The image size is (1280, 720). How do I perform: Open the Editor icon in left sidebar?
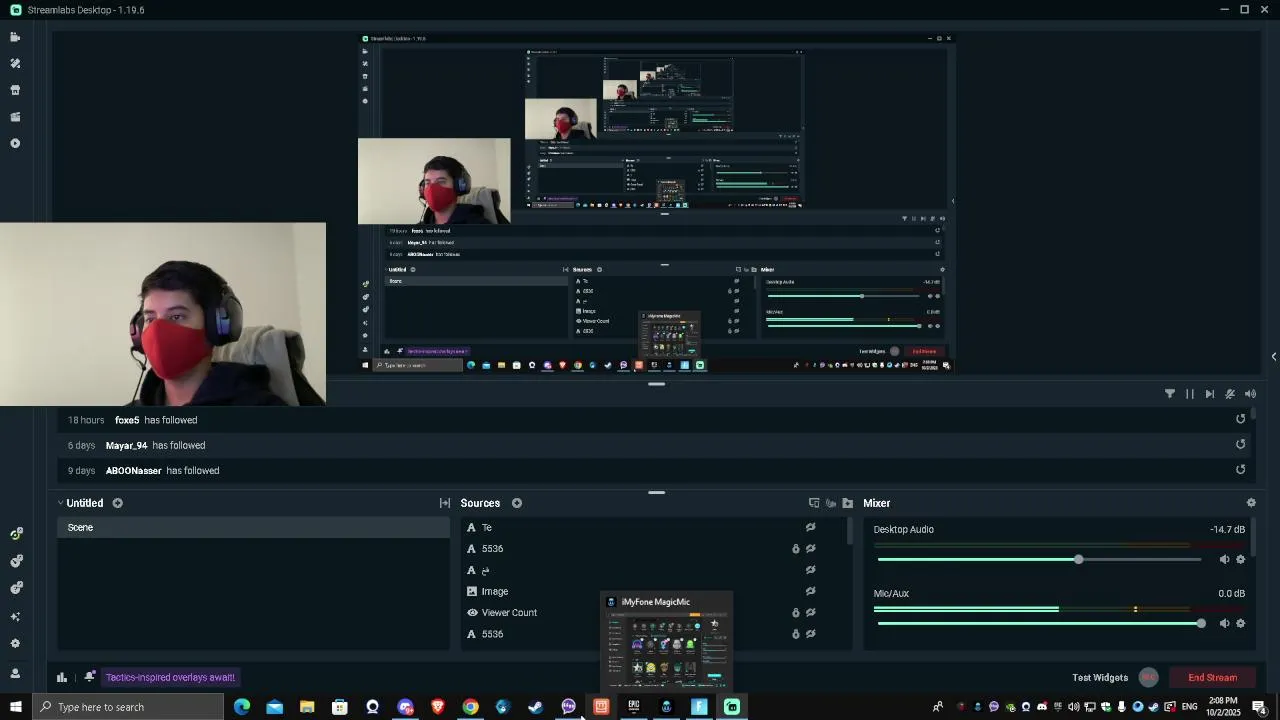15,37
